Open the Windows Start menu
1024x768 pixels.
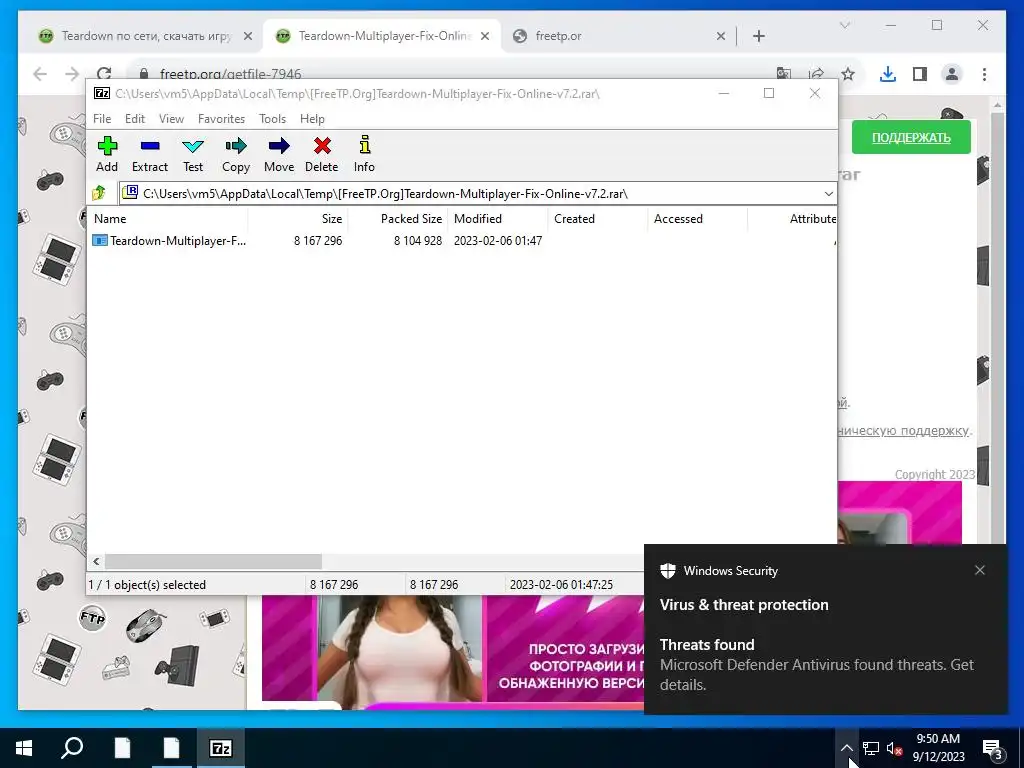[24, 748]
